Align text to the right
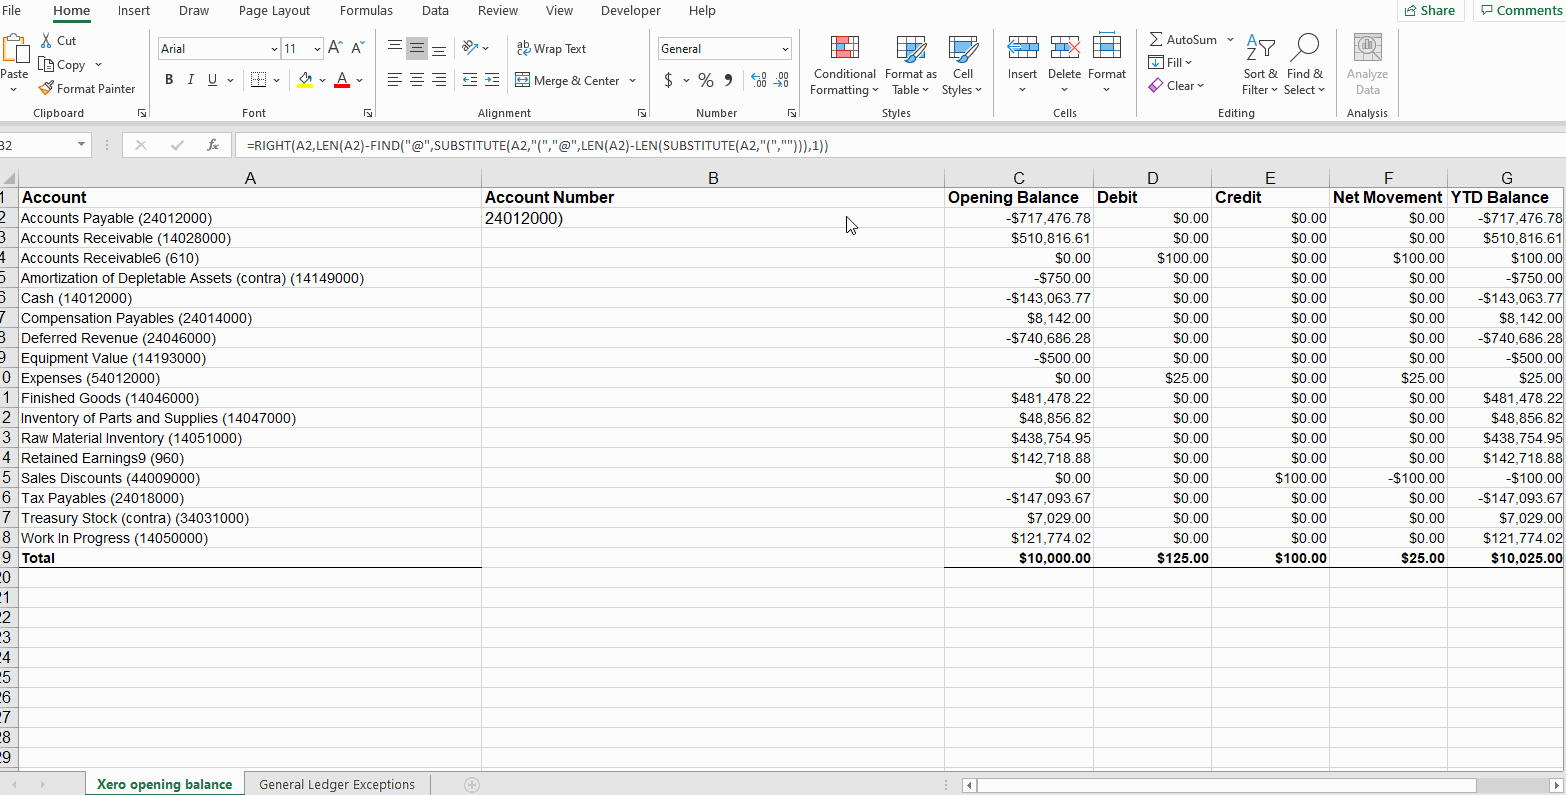1566x795 pixels. (439, 80)
